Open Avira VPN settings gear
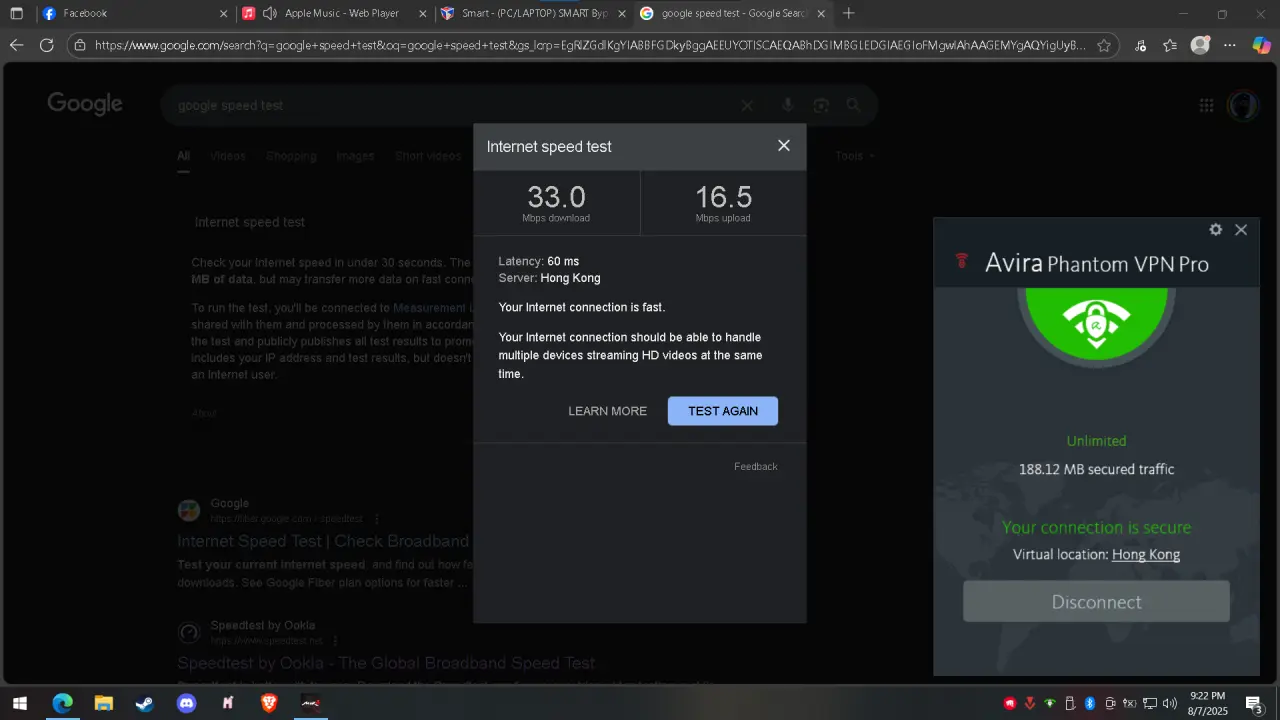This screenshot has width=1280, height=720. coord(1215,230)
